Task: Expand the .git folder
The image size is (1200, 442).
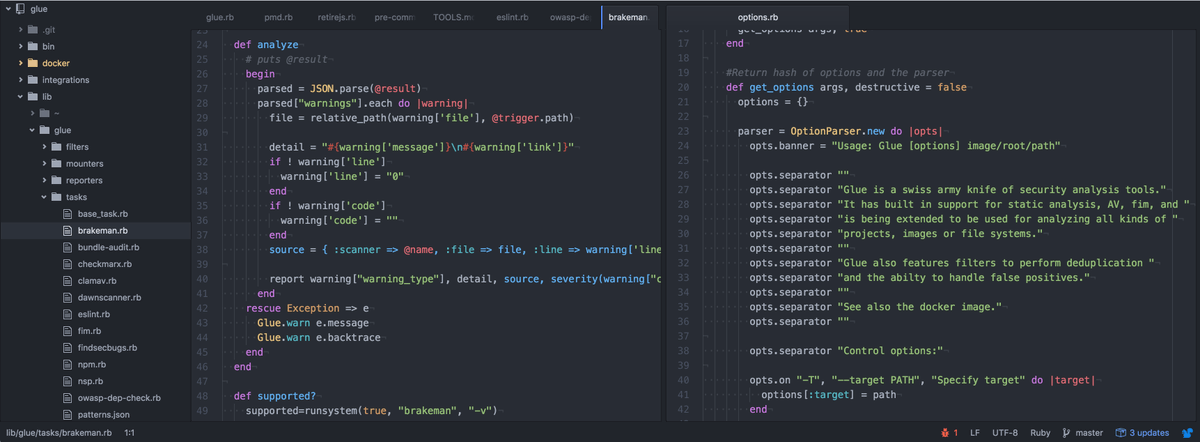Action: coord(20,30)
